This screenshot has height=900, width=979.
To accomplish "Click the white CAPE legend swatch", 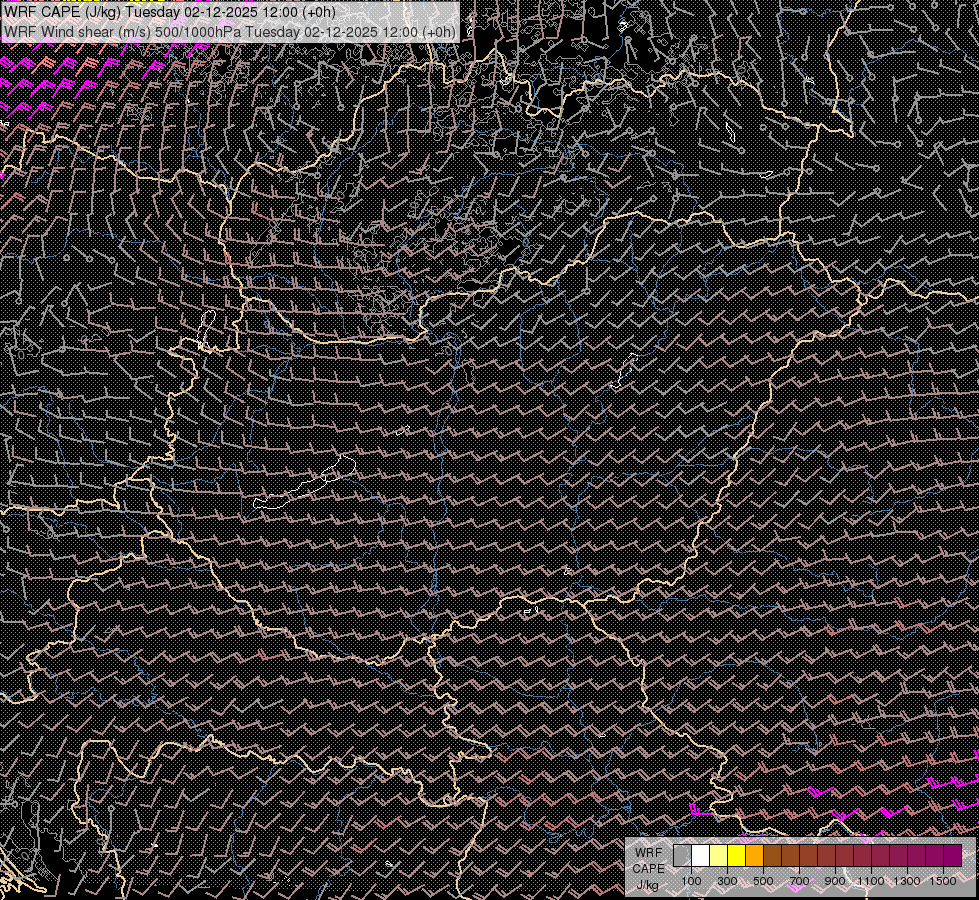I will pyautogui.click(x=701, y=856).
